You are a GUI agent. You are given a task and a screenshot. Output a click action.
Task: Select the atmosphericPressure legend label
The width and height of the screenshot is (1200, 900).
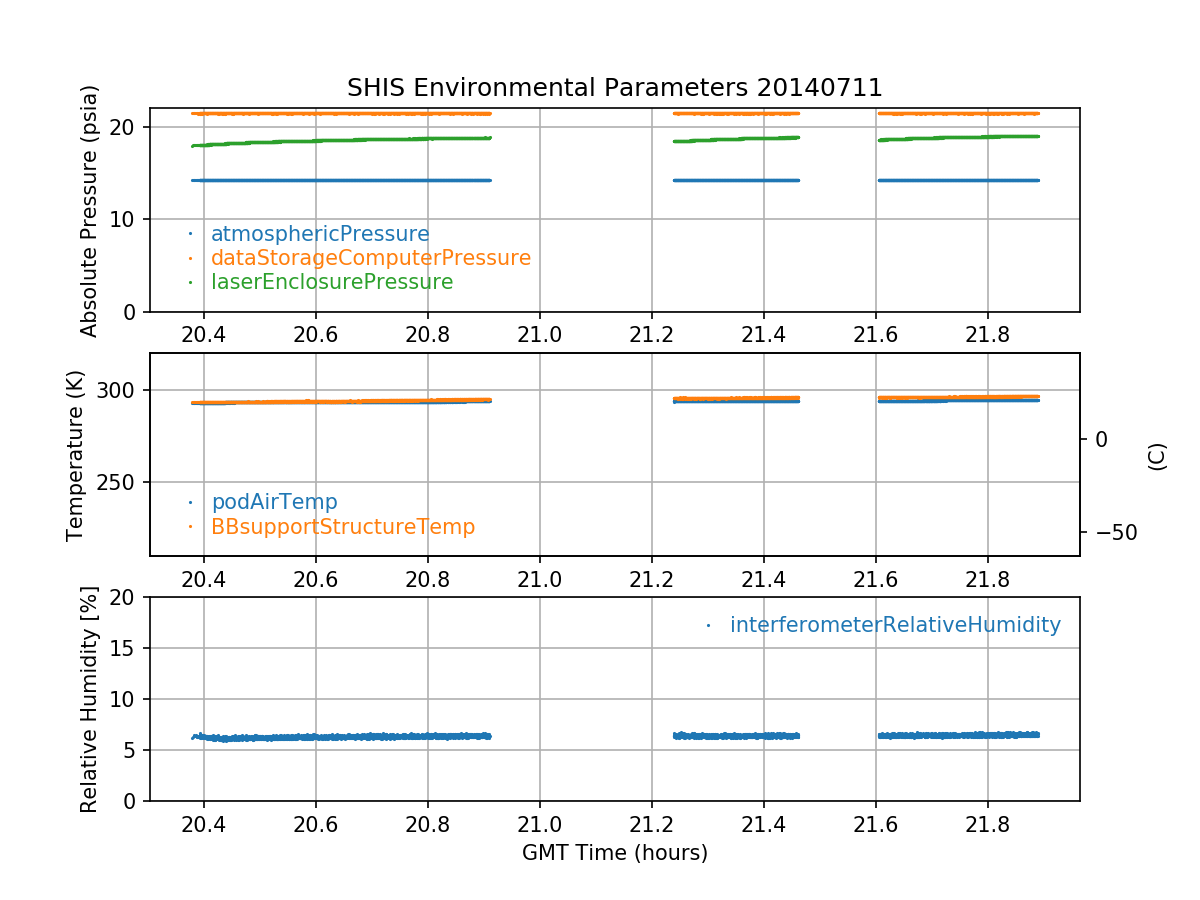[320, 234]
